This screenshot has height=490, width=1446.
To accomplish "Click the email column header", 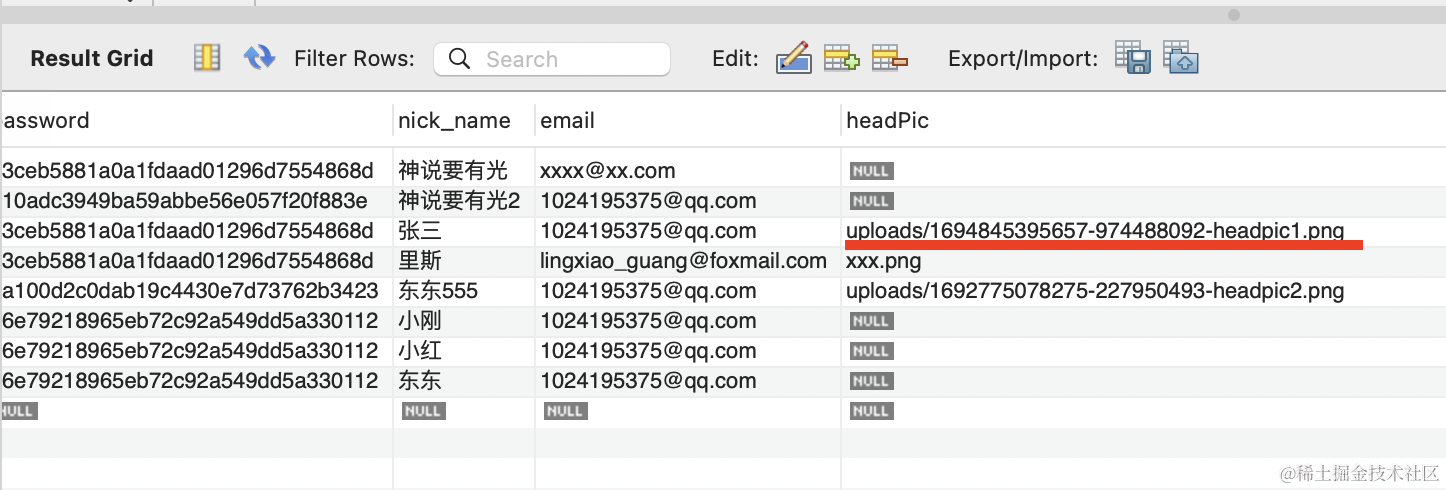I will point(567,121).
